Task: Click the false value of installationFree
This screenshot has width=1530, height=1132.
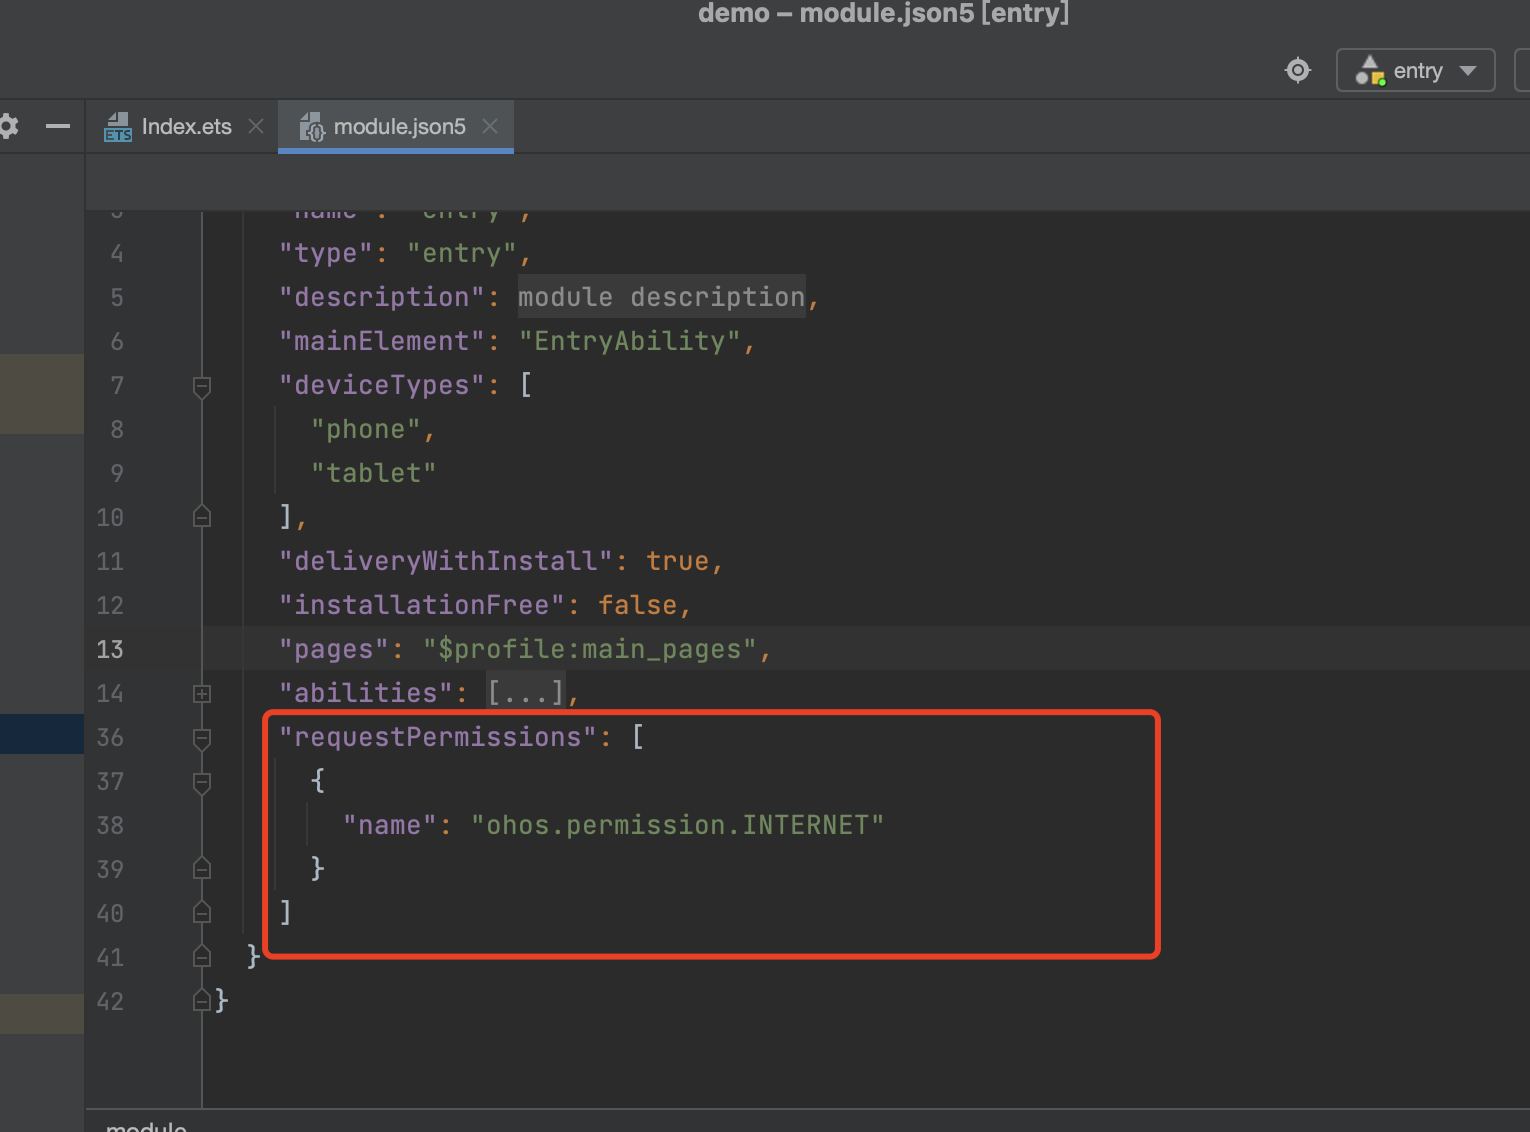Action: coord(638,605)
